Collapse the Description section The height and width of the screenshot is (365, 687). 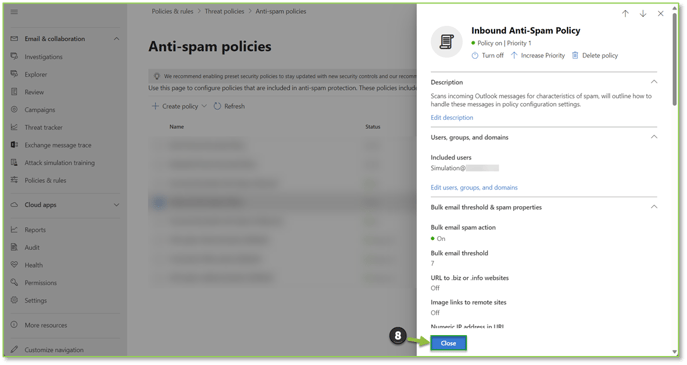pyautogui.click(x=654, y=82)
